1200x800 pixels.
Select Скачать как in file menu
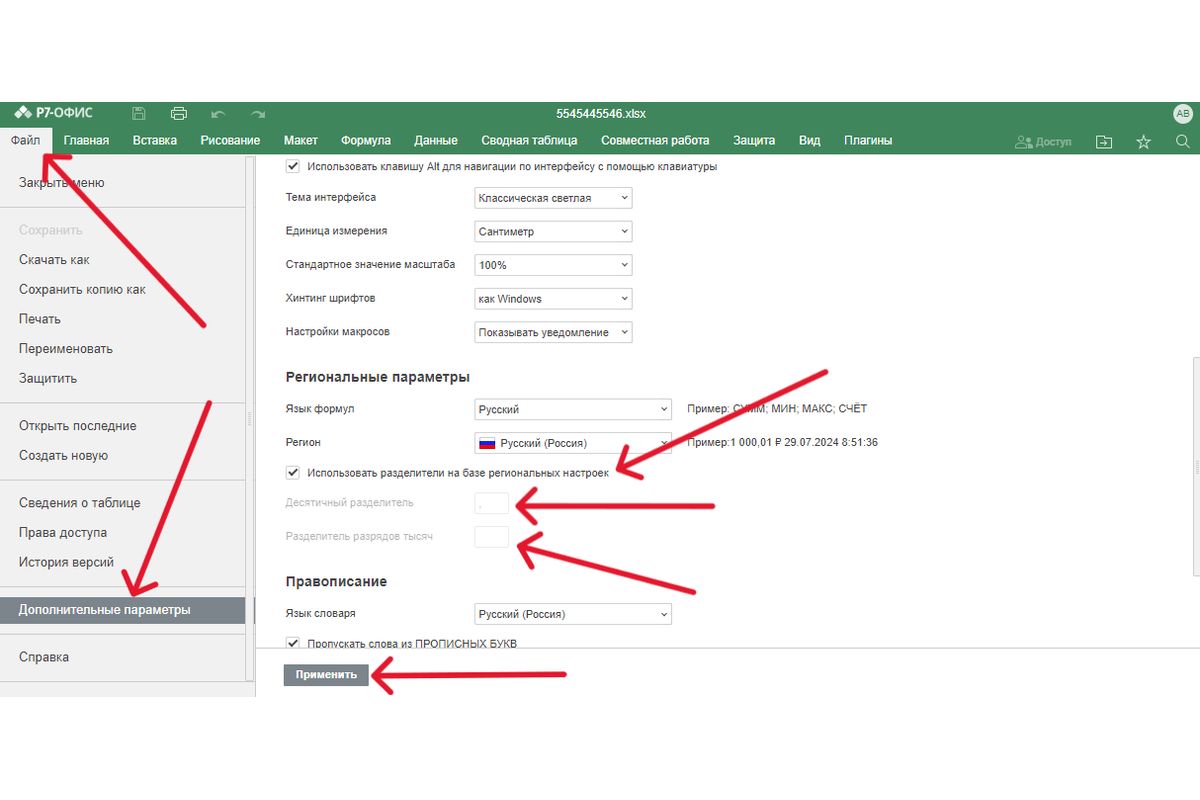[54, 260]
